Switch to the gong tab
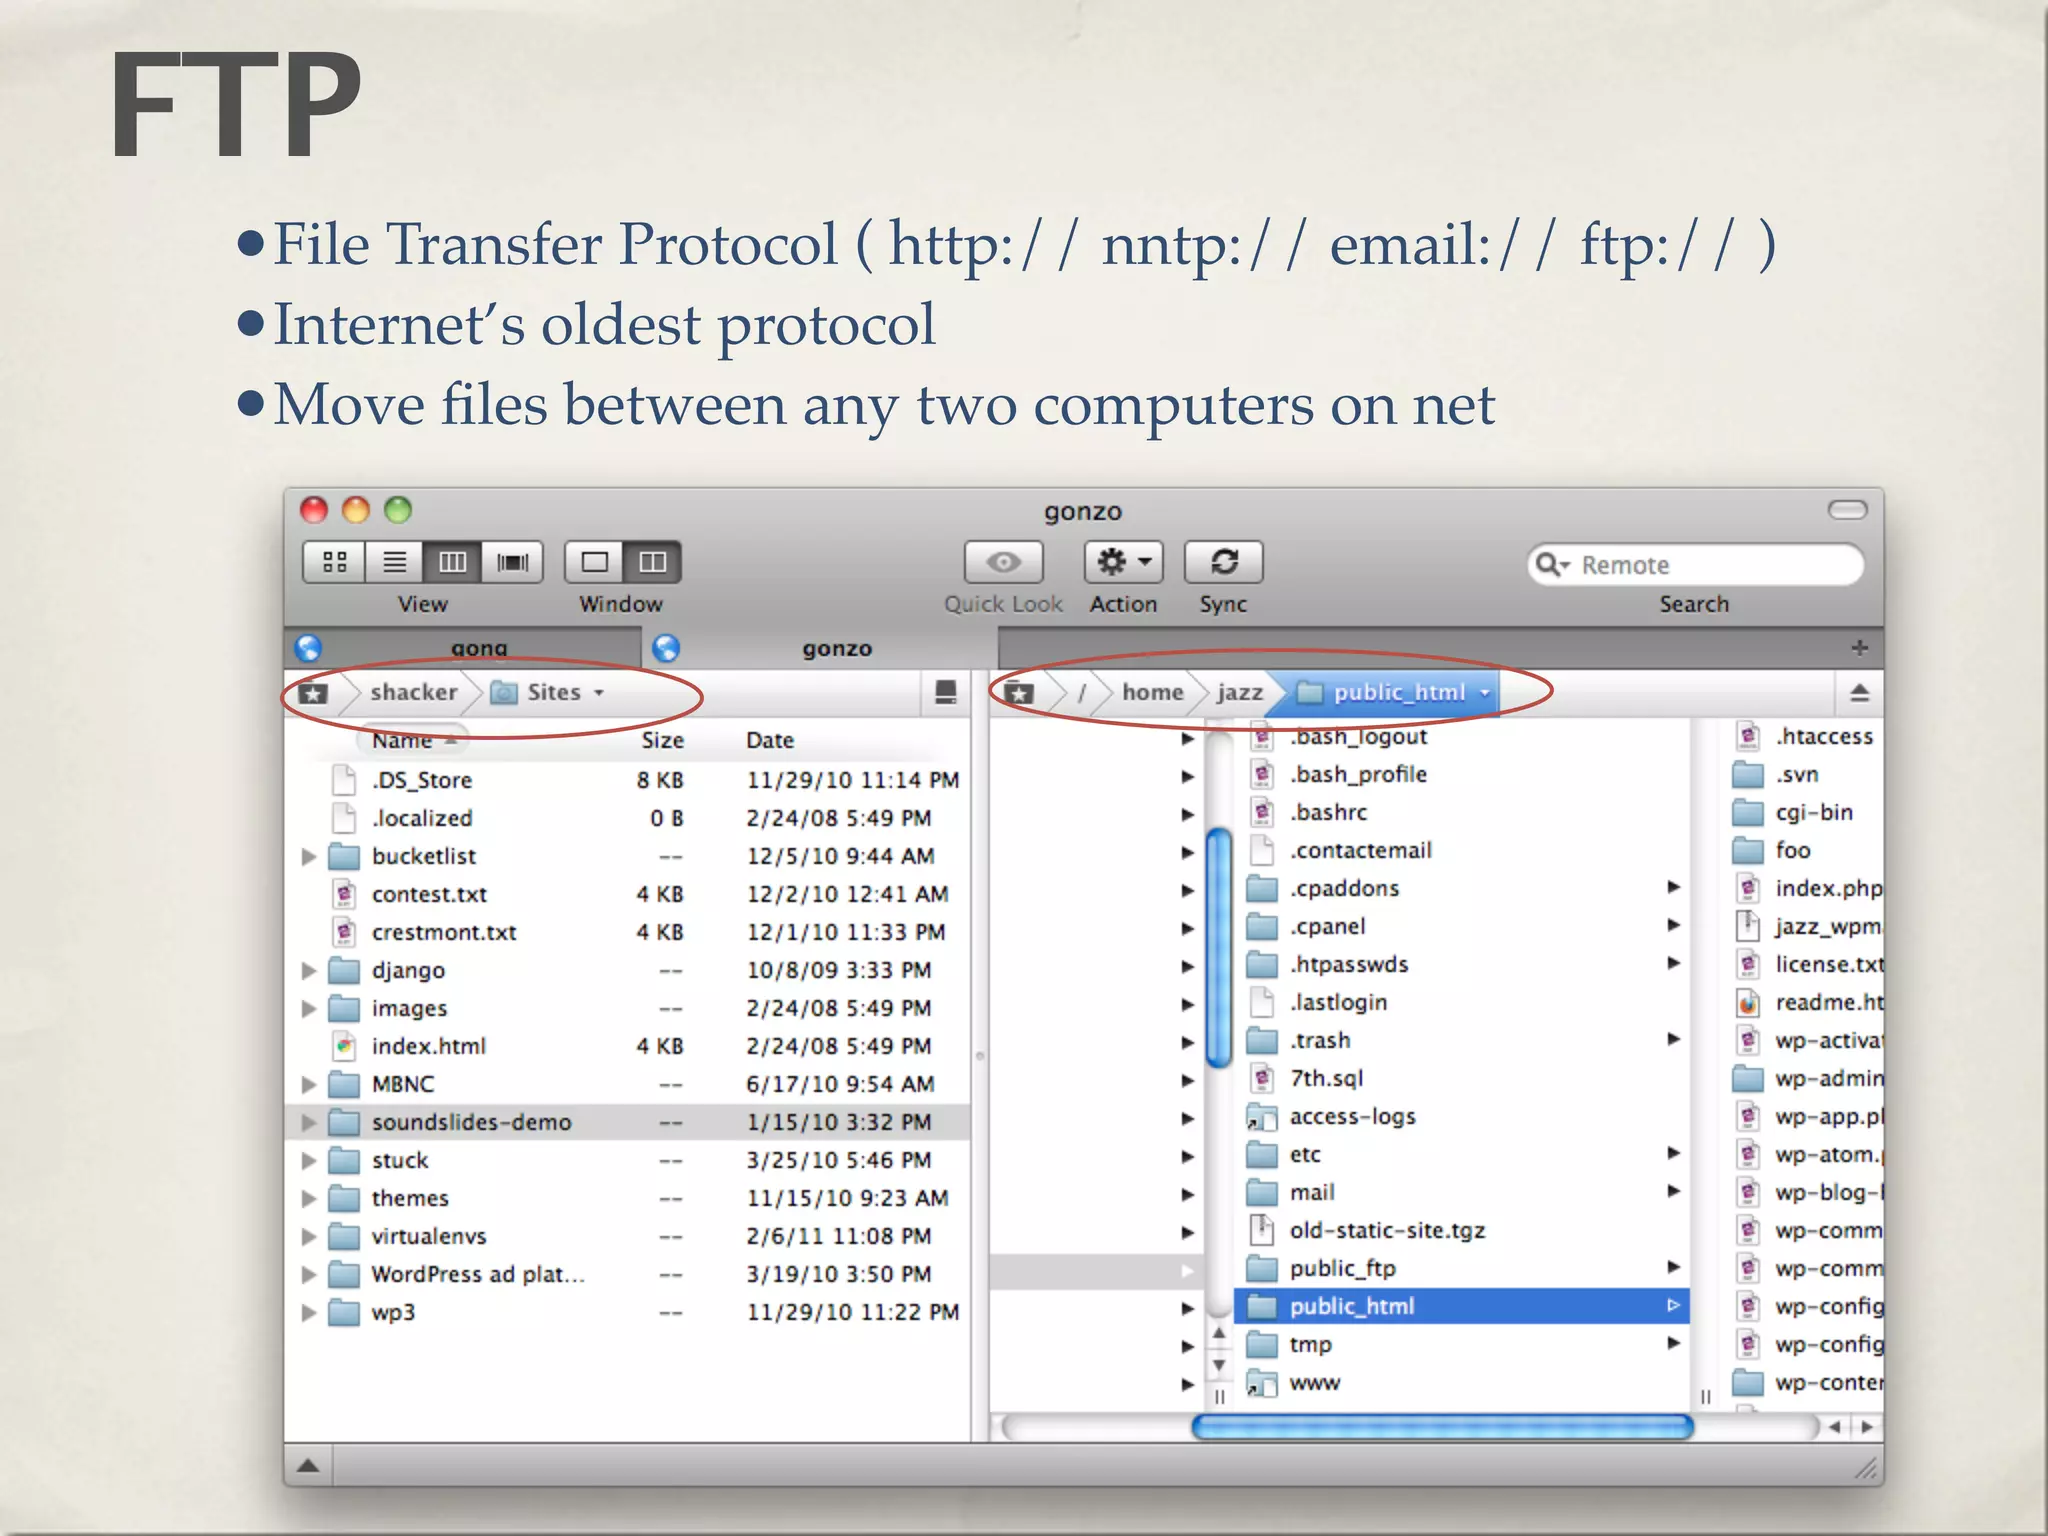2048x1536 pixels. [478, 648]
